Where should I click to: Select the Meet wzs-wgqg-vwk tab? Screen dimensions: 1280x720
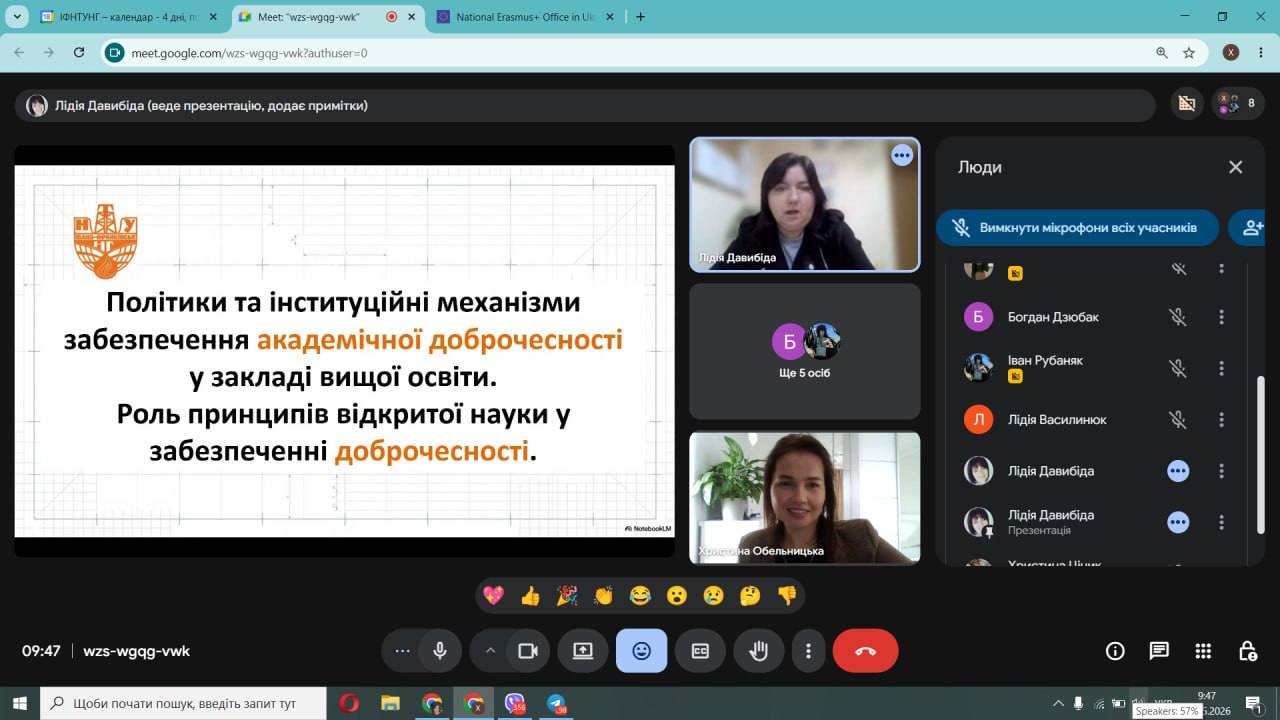tap(326, 17)
